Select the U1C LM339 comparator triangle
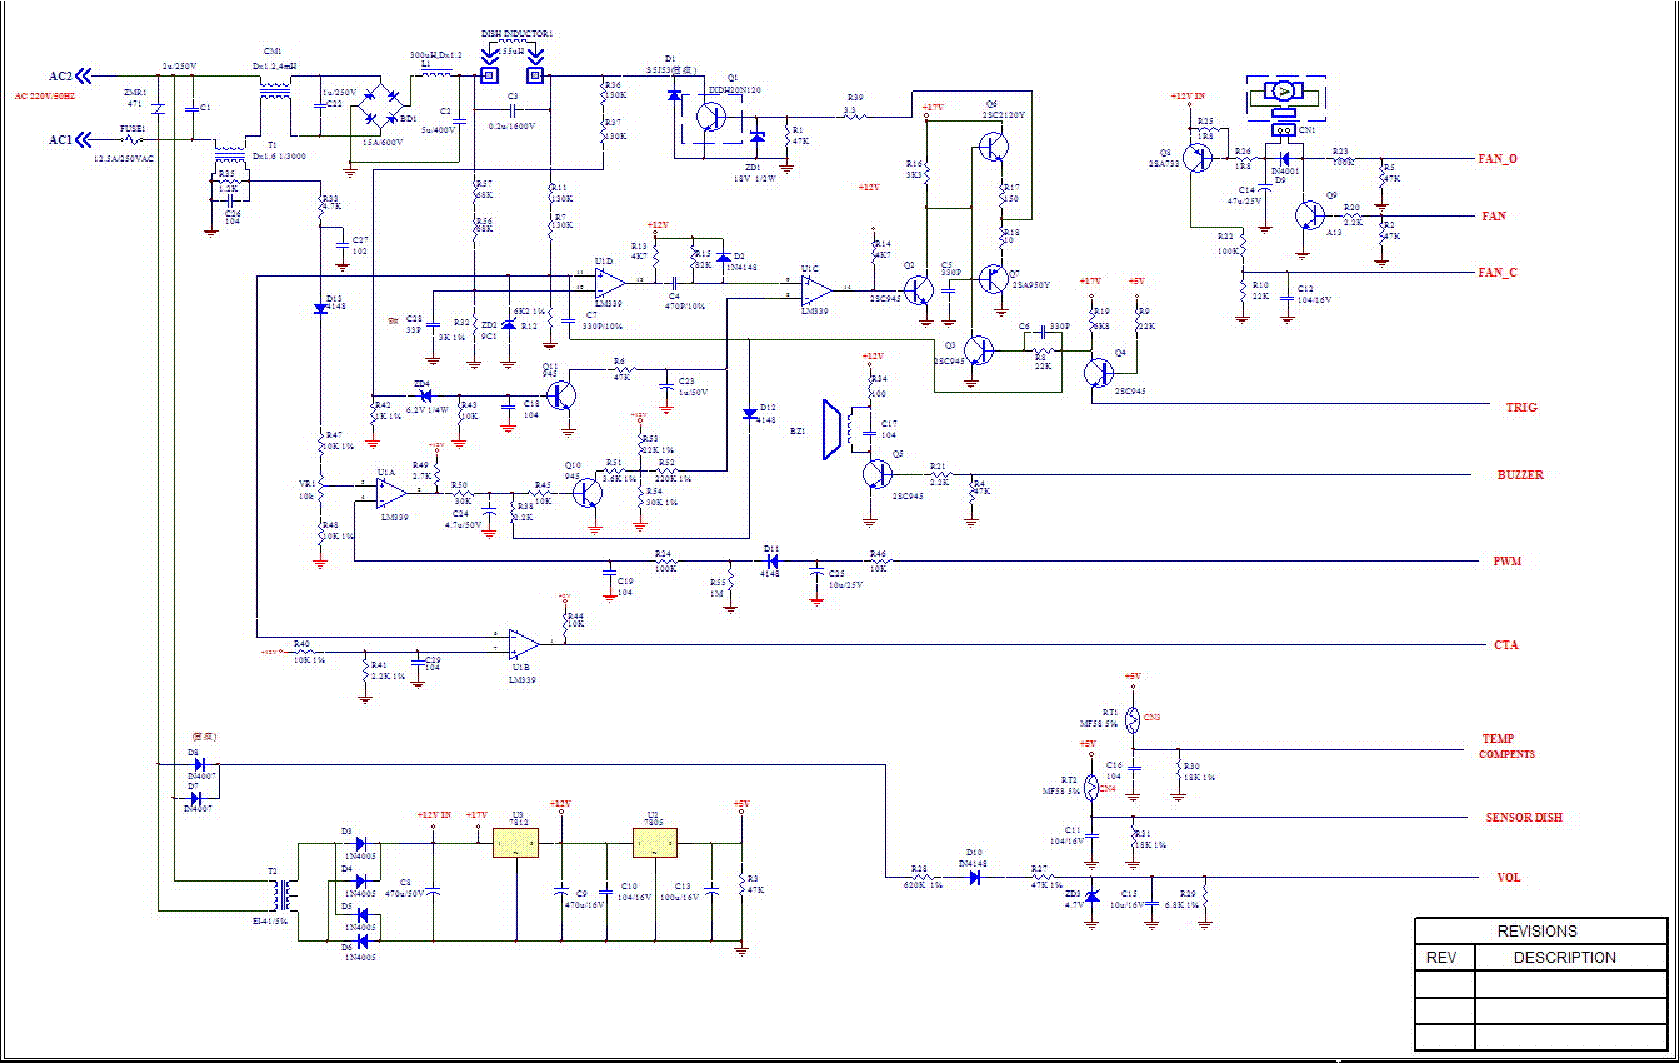 pos(816,289)
